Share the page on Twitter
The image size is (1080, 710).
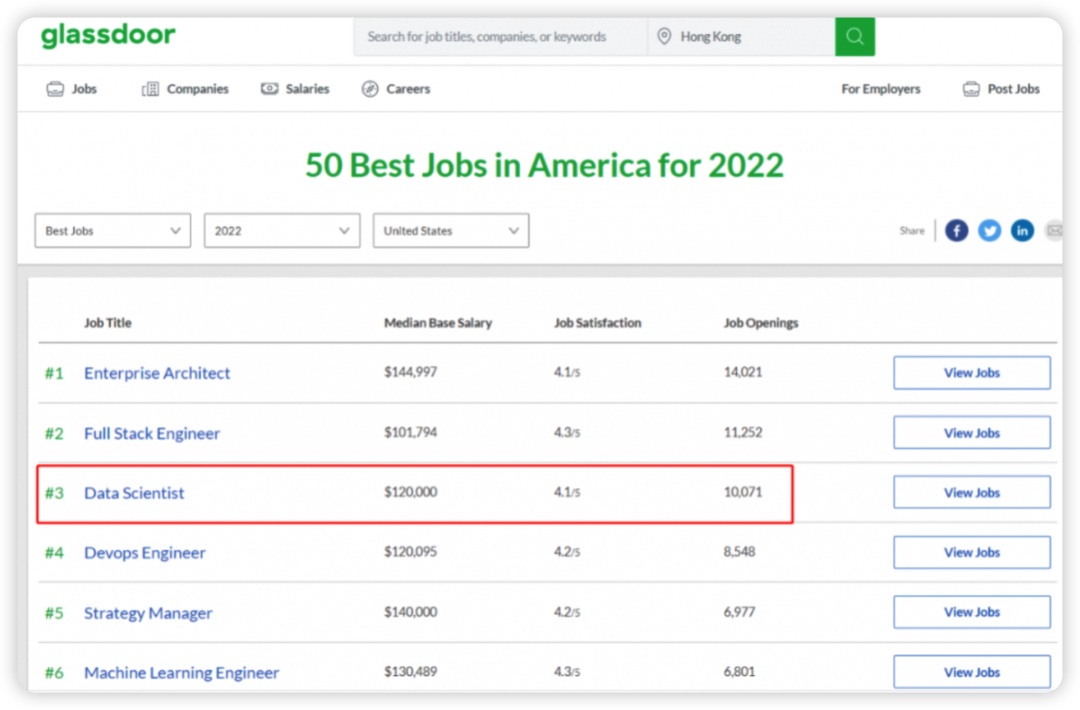click(x=989, y=231)
